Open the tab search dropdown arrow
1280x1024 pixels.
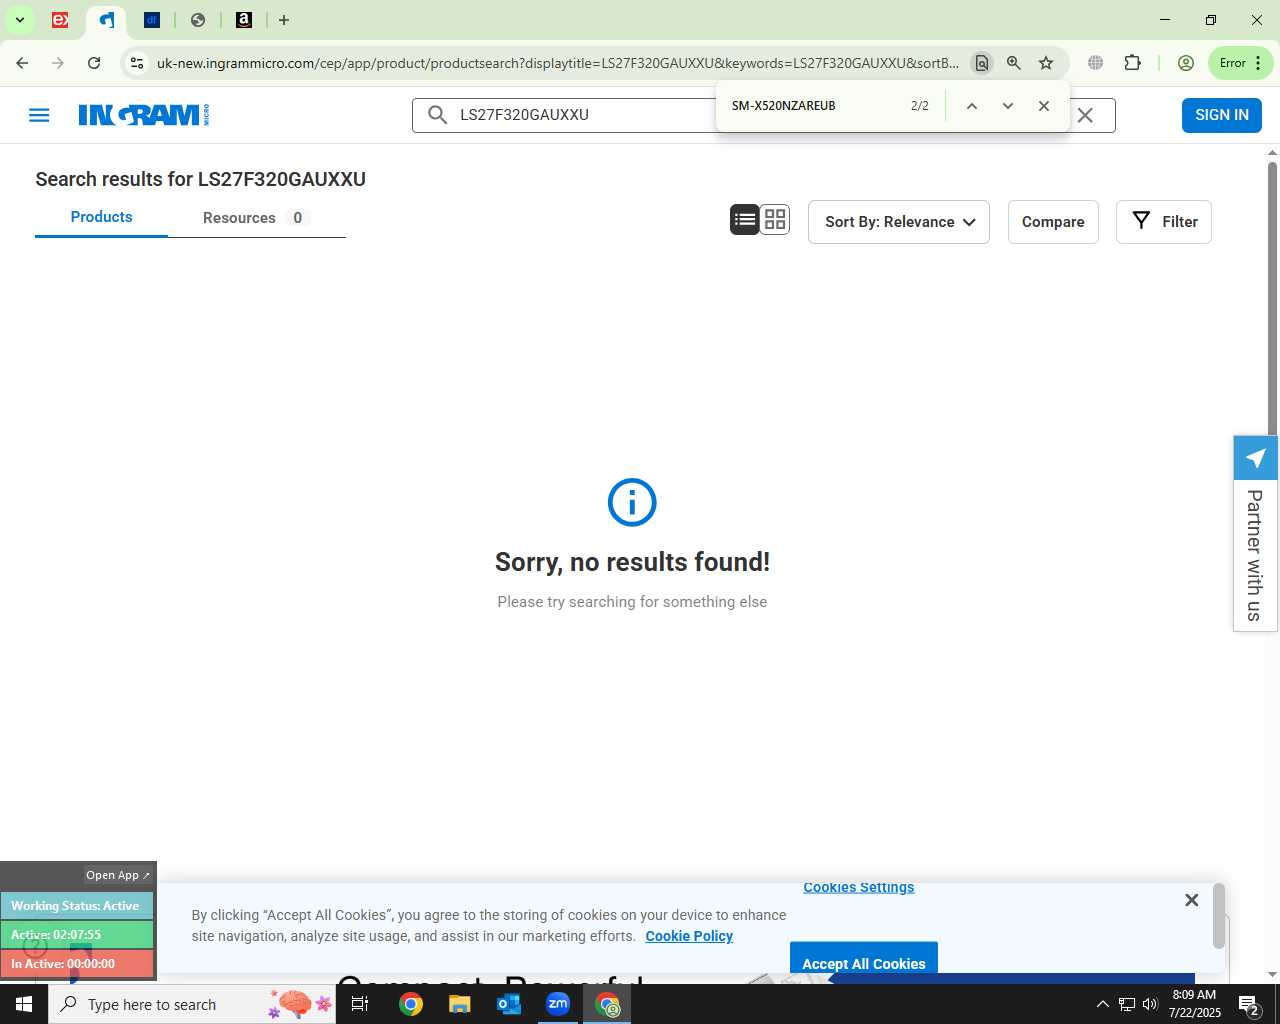click(x=19, y=20)
